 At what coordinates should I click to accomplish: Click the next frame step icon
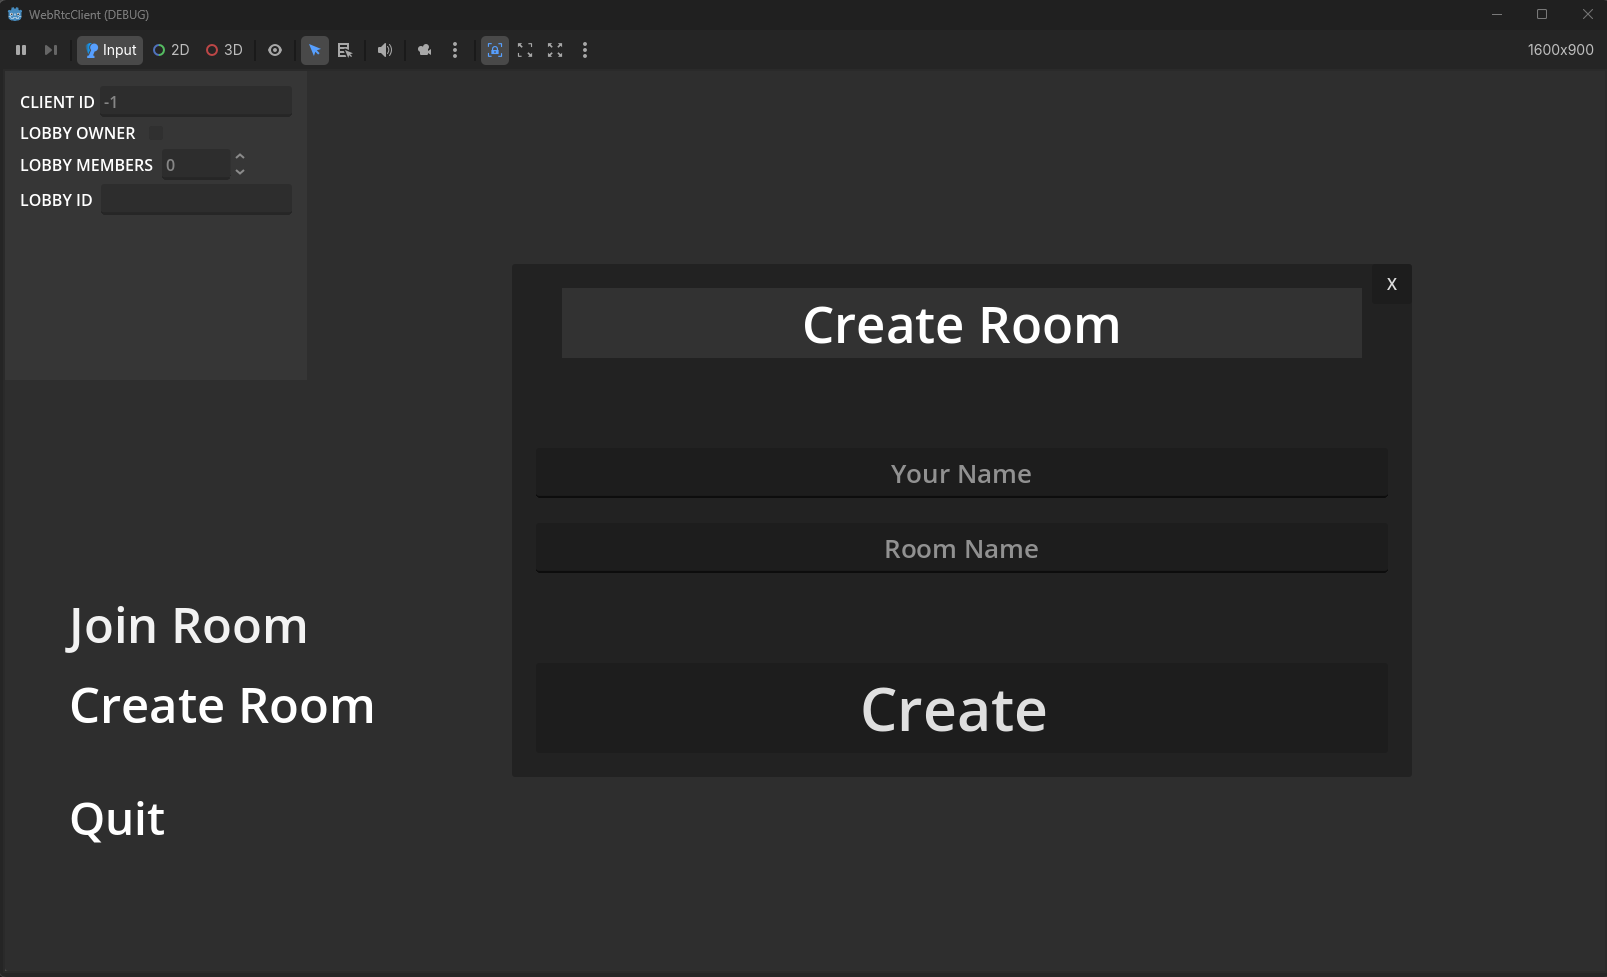(x=50, y=50)
